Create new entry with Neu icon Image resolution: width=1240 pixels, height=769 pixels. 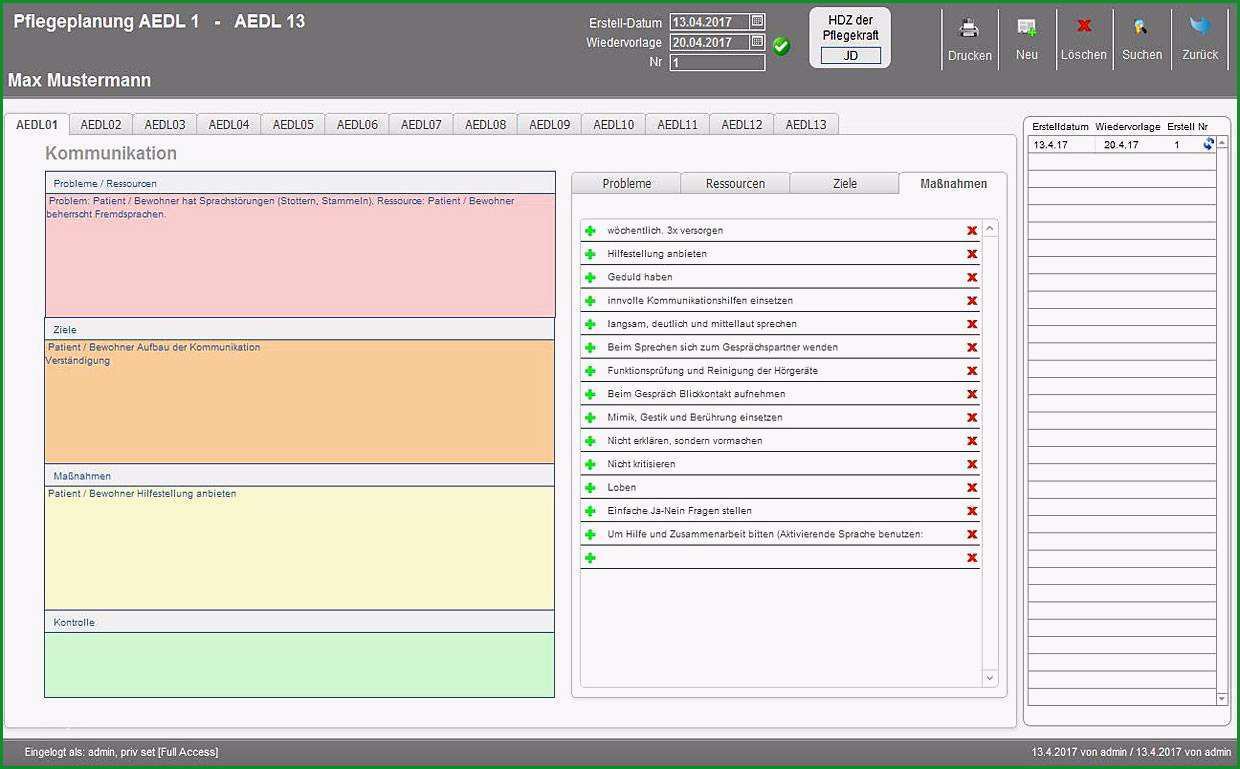(1026, 28)
